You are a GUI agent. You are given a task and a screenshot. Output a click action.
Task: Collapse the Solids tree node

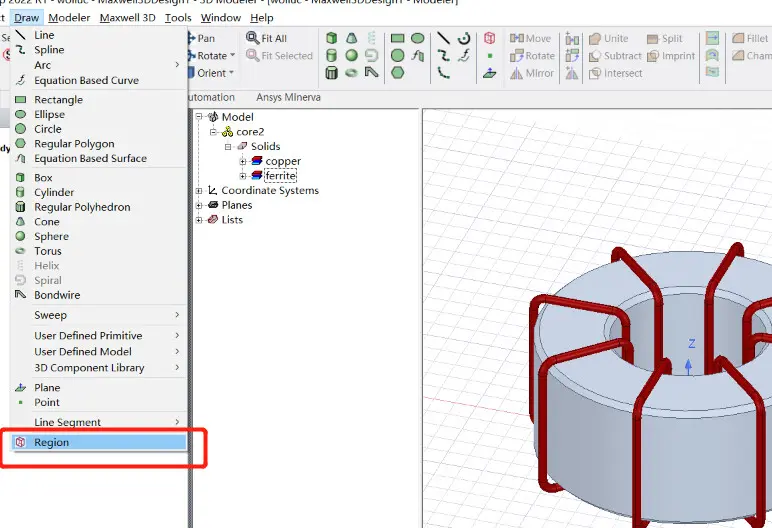point(228,147)
